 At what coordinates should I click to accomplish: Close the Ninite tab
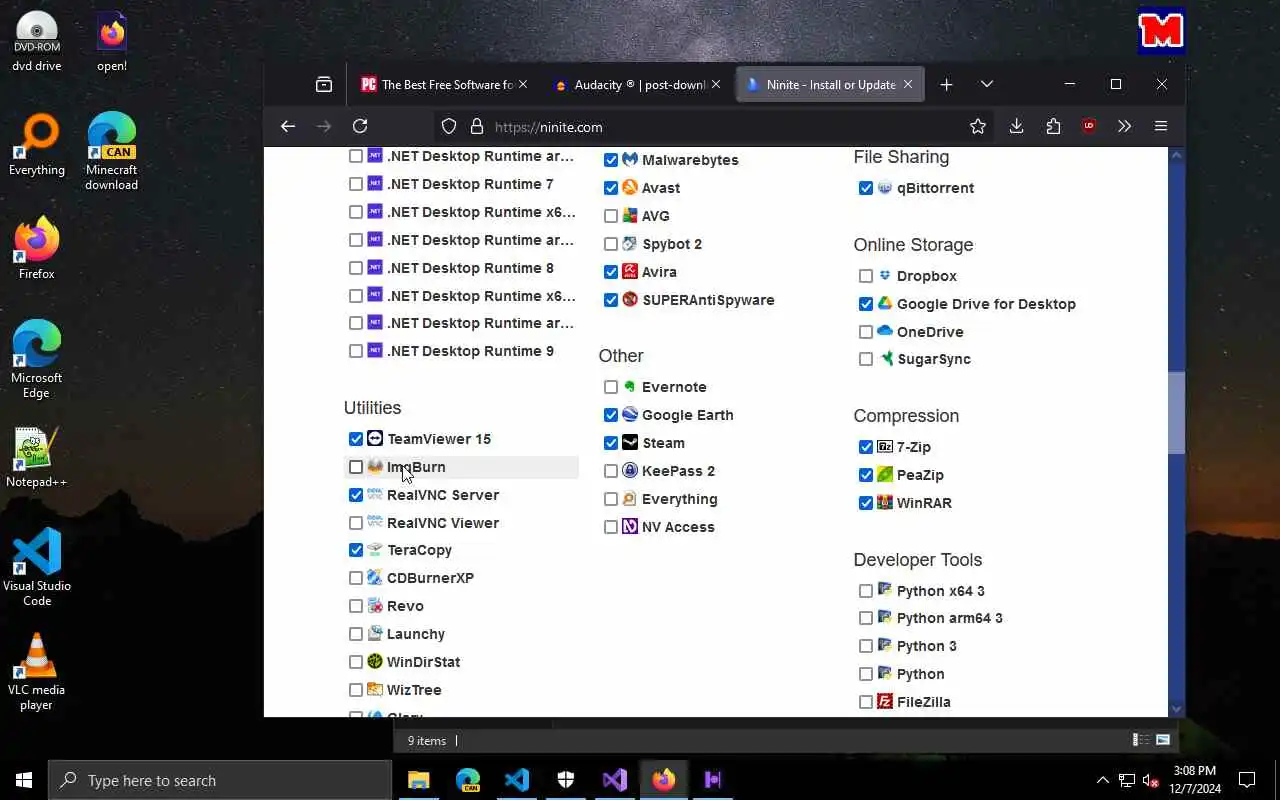point(908,85)
